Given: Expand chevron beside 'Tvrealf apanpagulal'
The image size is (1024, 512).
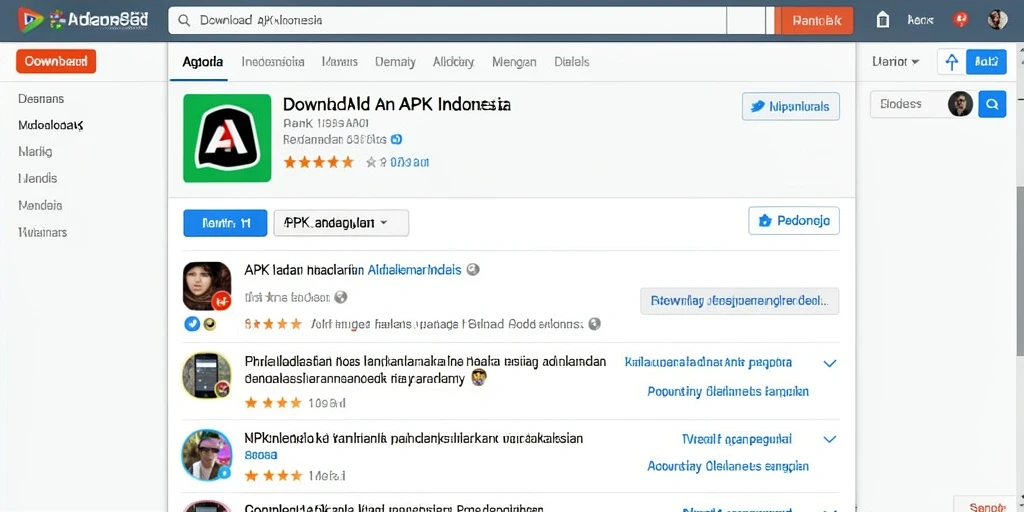Looking at the screenshot, I should click(829, 439).
